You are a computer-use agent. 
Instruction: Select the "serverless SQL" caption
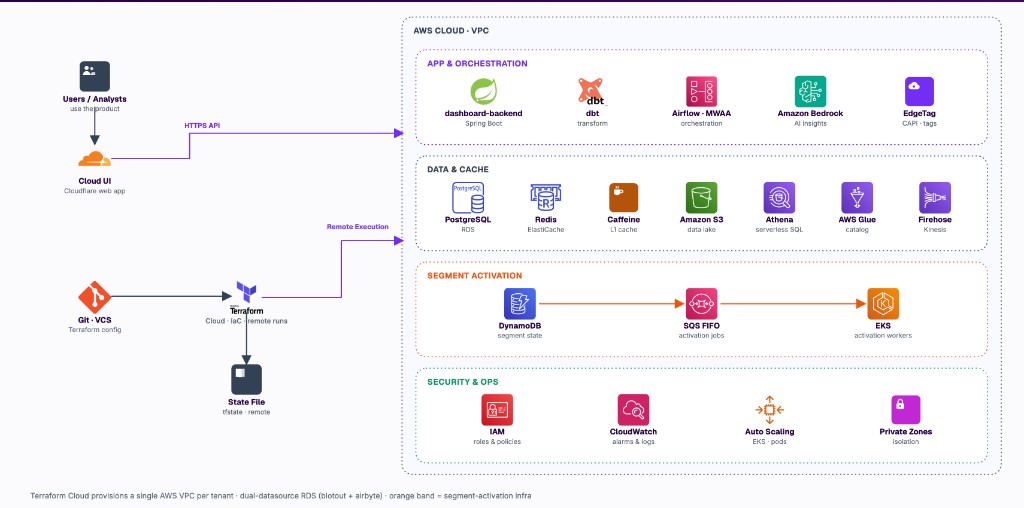pyautogui.click(x=779, y=230)
